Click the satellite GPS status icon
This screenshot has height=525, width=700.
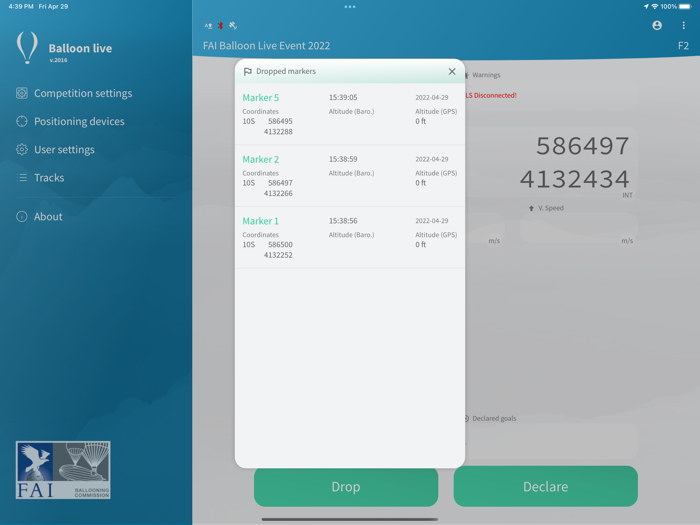pos(233,25)
